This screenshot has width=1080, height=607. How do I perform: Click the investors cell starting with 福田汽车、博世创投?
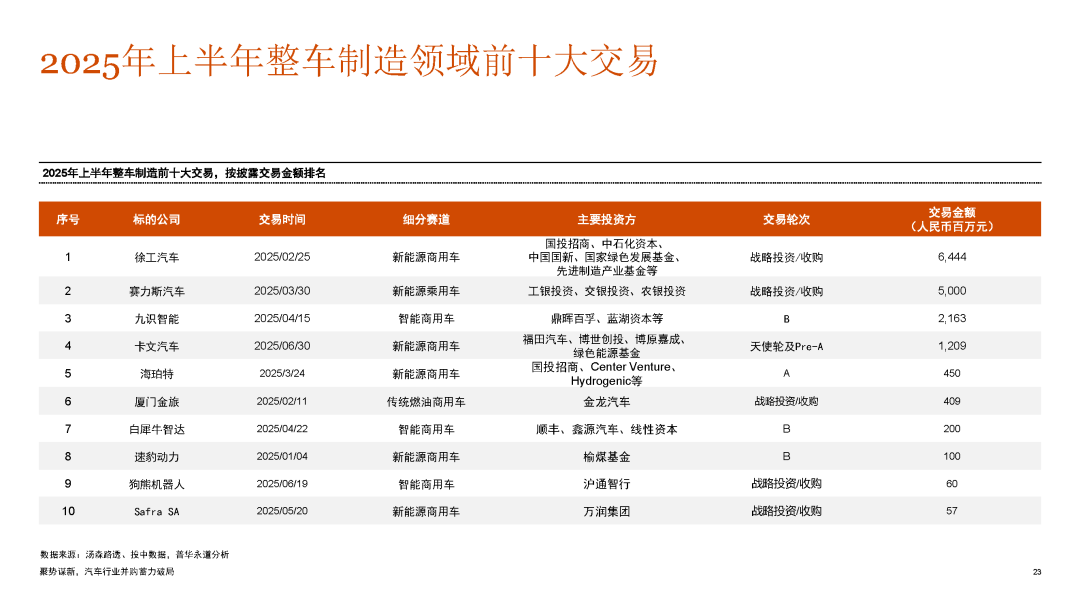tap(606, 346)
